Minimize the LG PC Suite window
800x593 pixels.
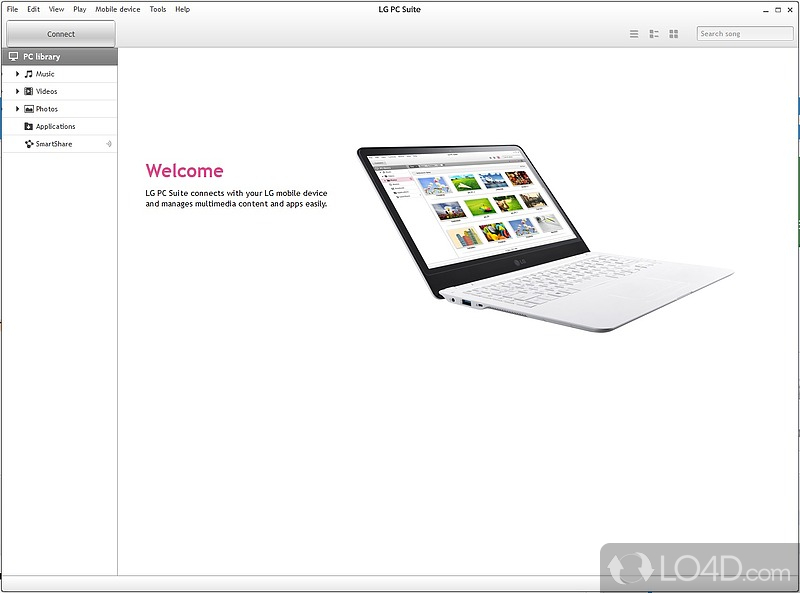pyautogui.click(x=765, y=10)
